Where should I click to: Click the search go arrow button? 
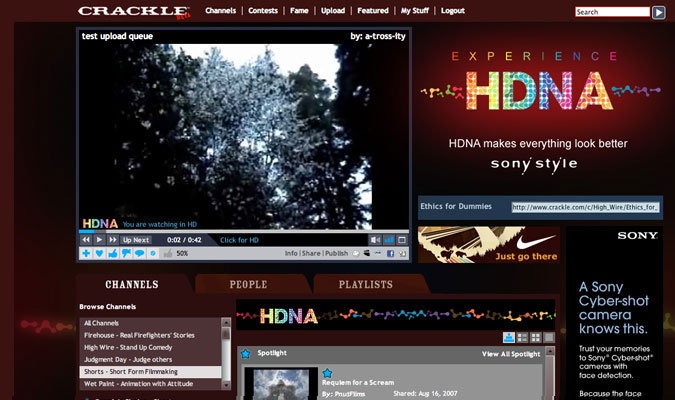[658, 12]
